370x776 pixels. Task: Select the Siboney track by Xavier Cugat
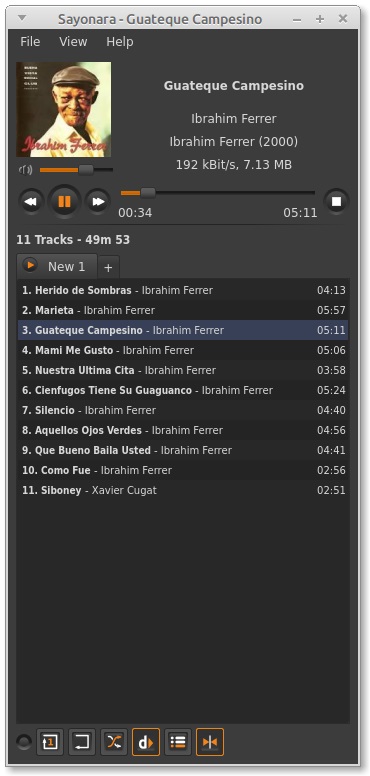coord(183,490)
